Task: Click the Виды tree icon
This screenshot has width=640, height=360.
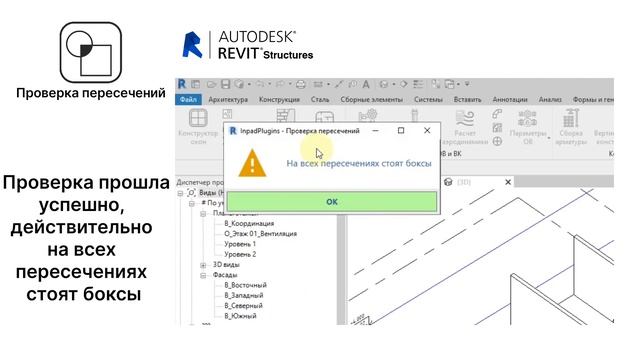Action: click(191, 193)
